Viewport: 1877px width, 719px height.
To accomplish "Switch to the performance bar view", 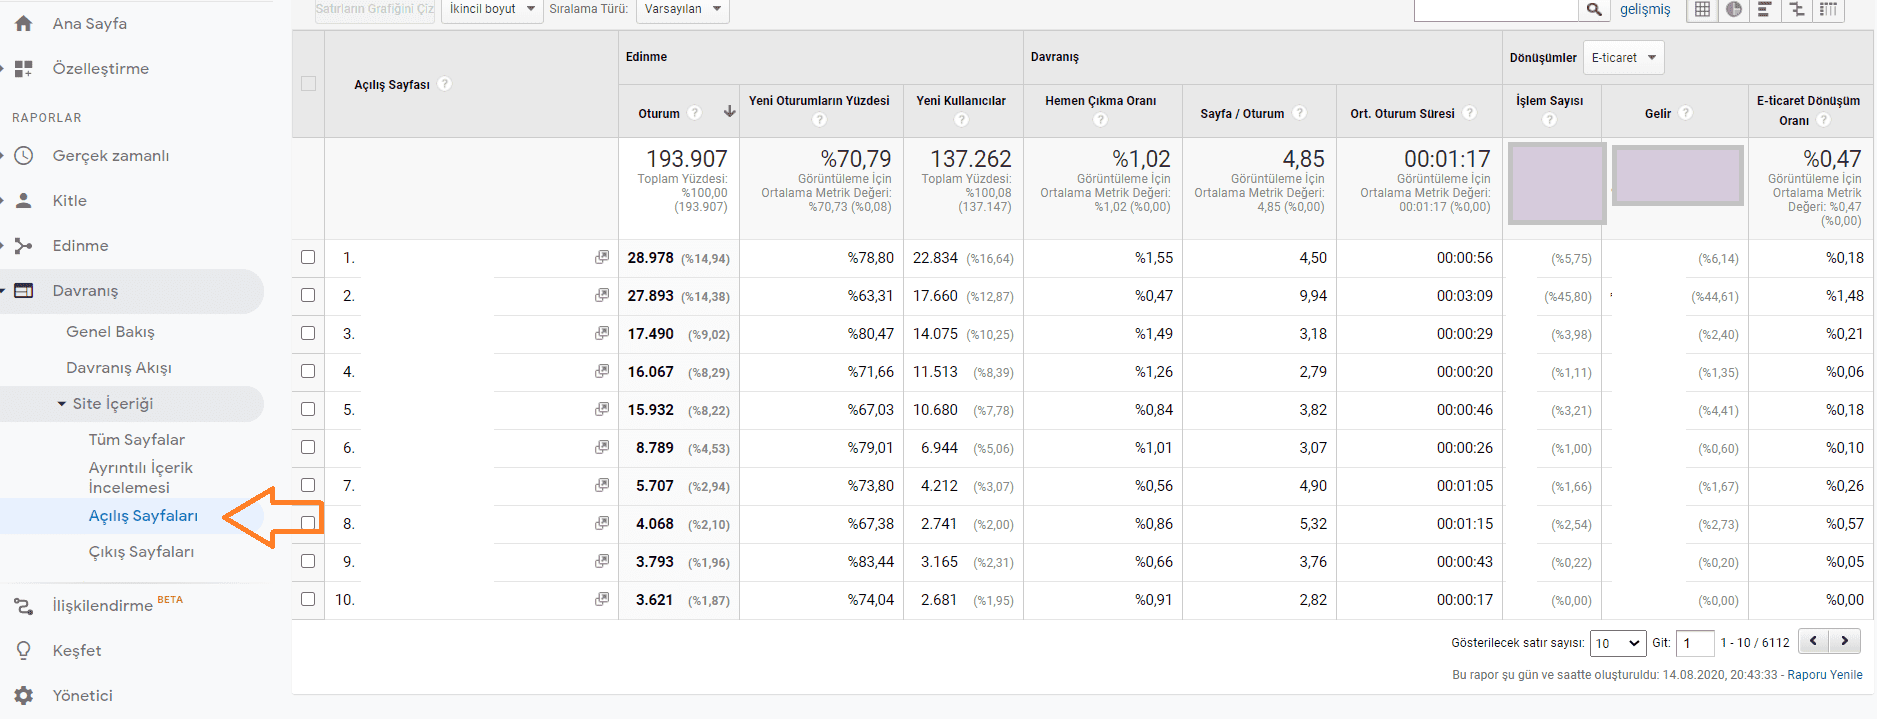I will [x=1765, y=9].
